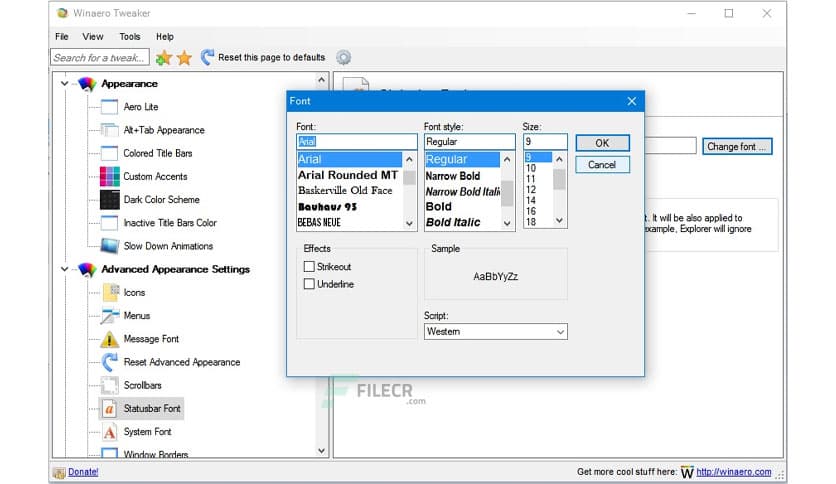Enable the Strikeout checkbox
The width and height of the screenshot is (836, 484).
coord(309,267)
